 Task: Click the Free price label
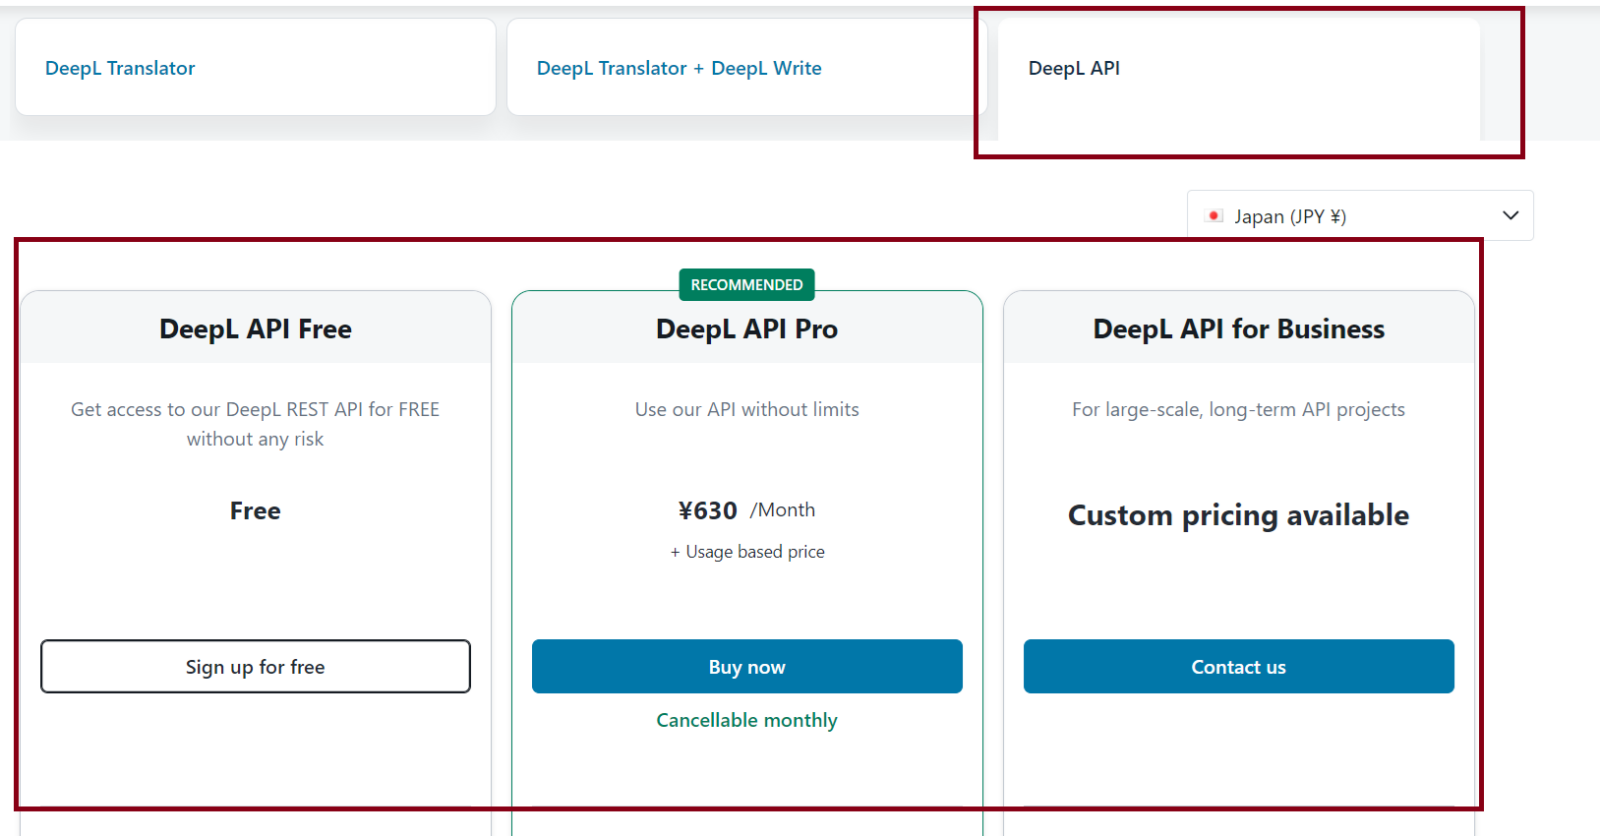coord(255,510)
